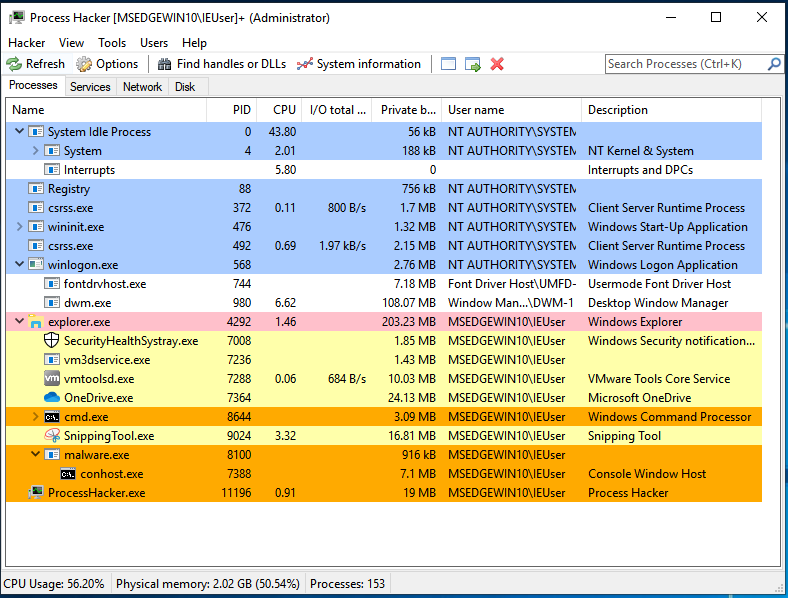This screenshot has height=598, width=788.
Task: Click Find handles or DLLs binoculars icon
Action: pos(164,64)
